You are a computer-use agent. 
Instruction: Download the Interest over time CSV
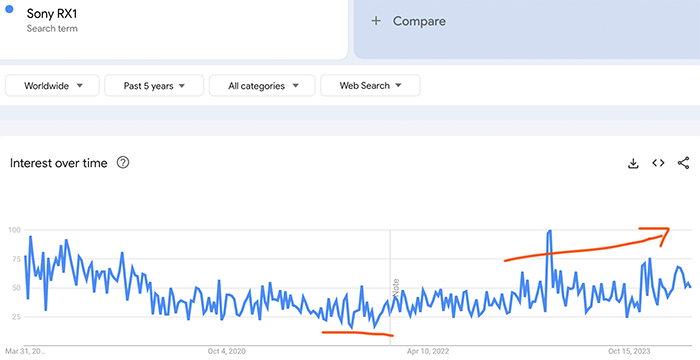tap(633, 163)
